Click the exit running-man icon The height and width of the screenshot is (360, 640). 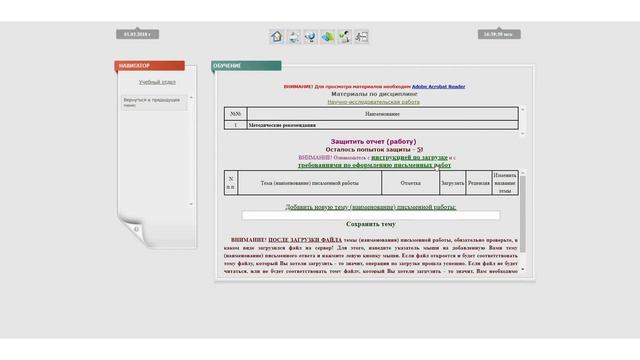pyautogui.click(x=361, y=37)
